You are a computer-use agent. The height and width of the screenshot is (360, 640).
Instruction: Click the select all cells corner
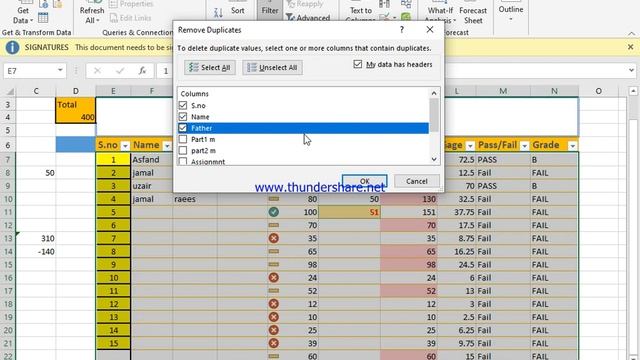[x=10, y=91]
